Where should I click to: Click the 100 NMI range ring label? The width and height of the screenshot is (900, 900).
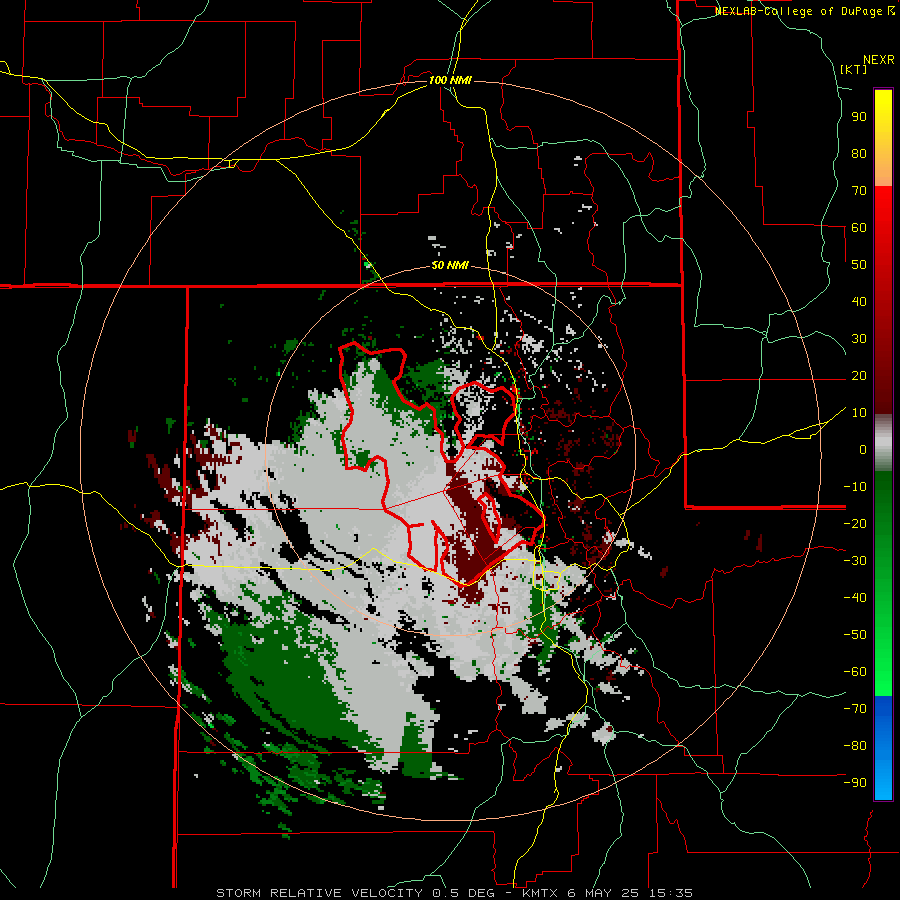tap(450, 80)
